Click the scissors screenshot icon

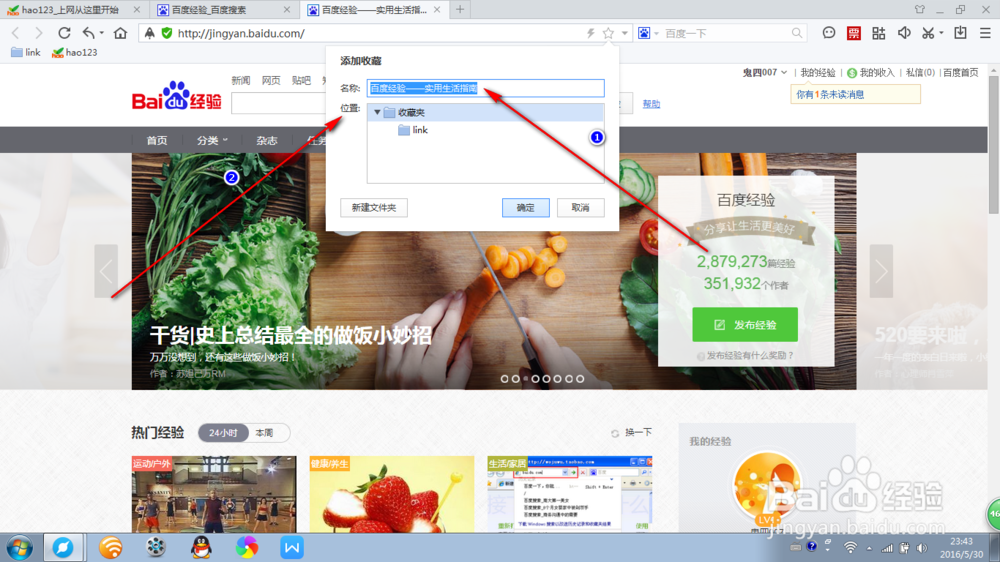928,33
